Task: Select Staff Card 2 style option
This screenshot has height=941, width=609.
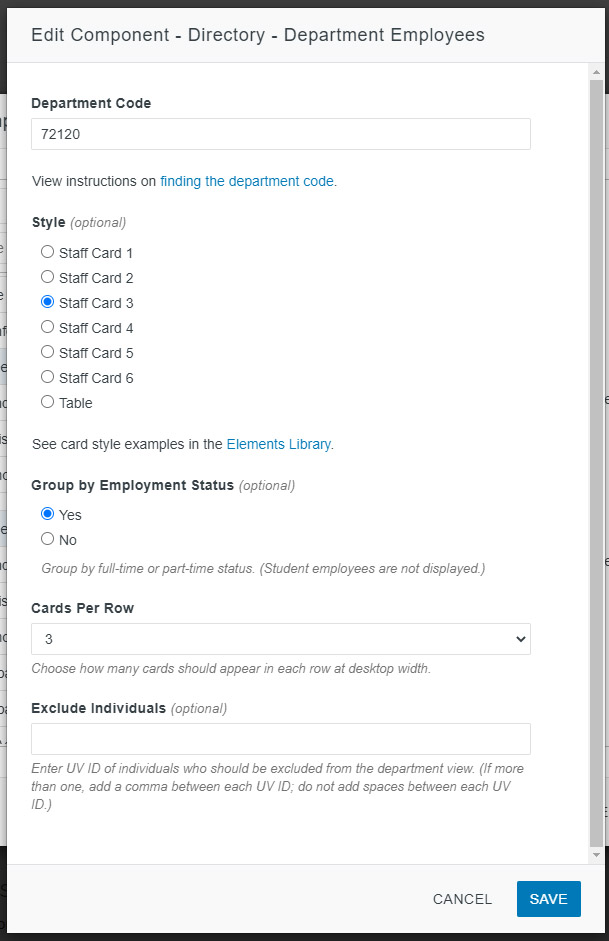Action: click(47, 277)
